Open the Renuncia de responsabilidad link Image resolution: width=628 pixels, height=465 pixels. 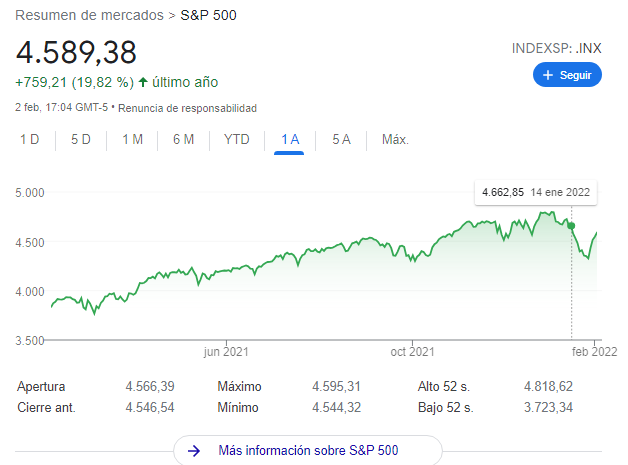point(187,107)
